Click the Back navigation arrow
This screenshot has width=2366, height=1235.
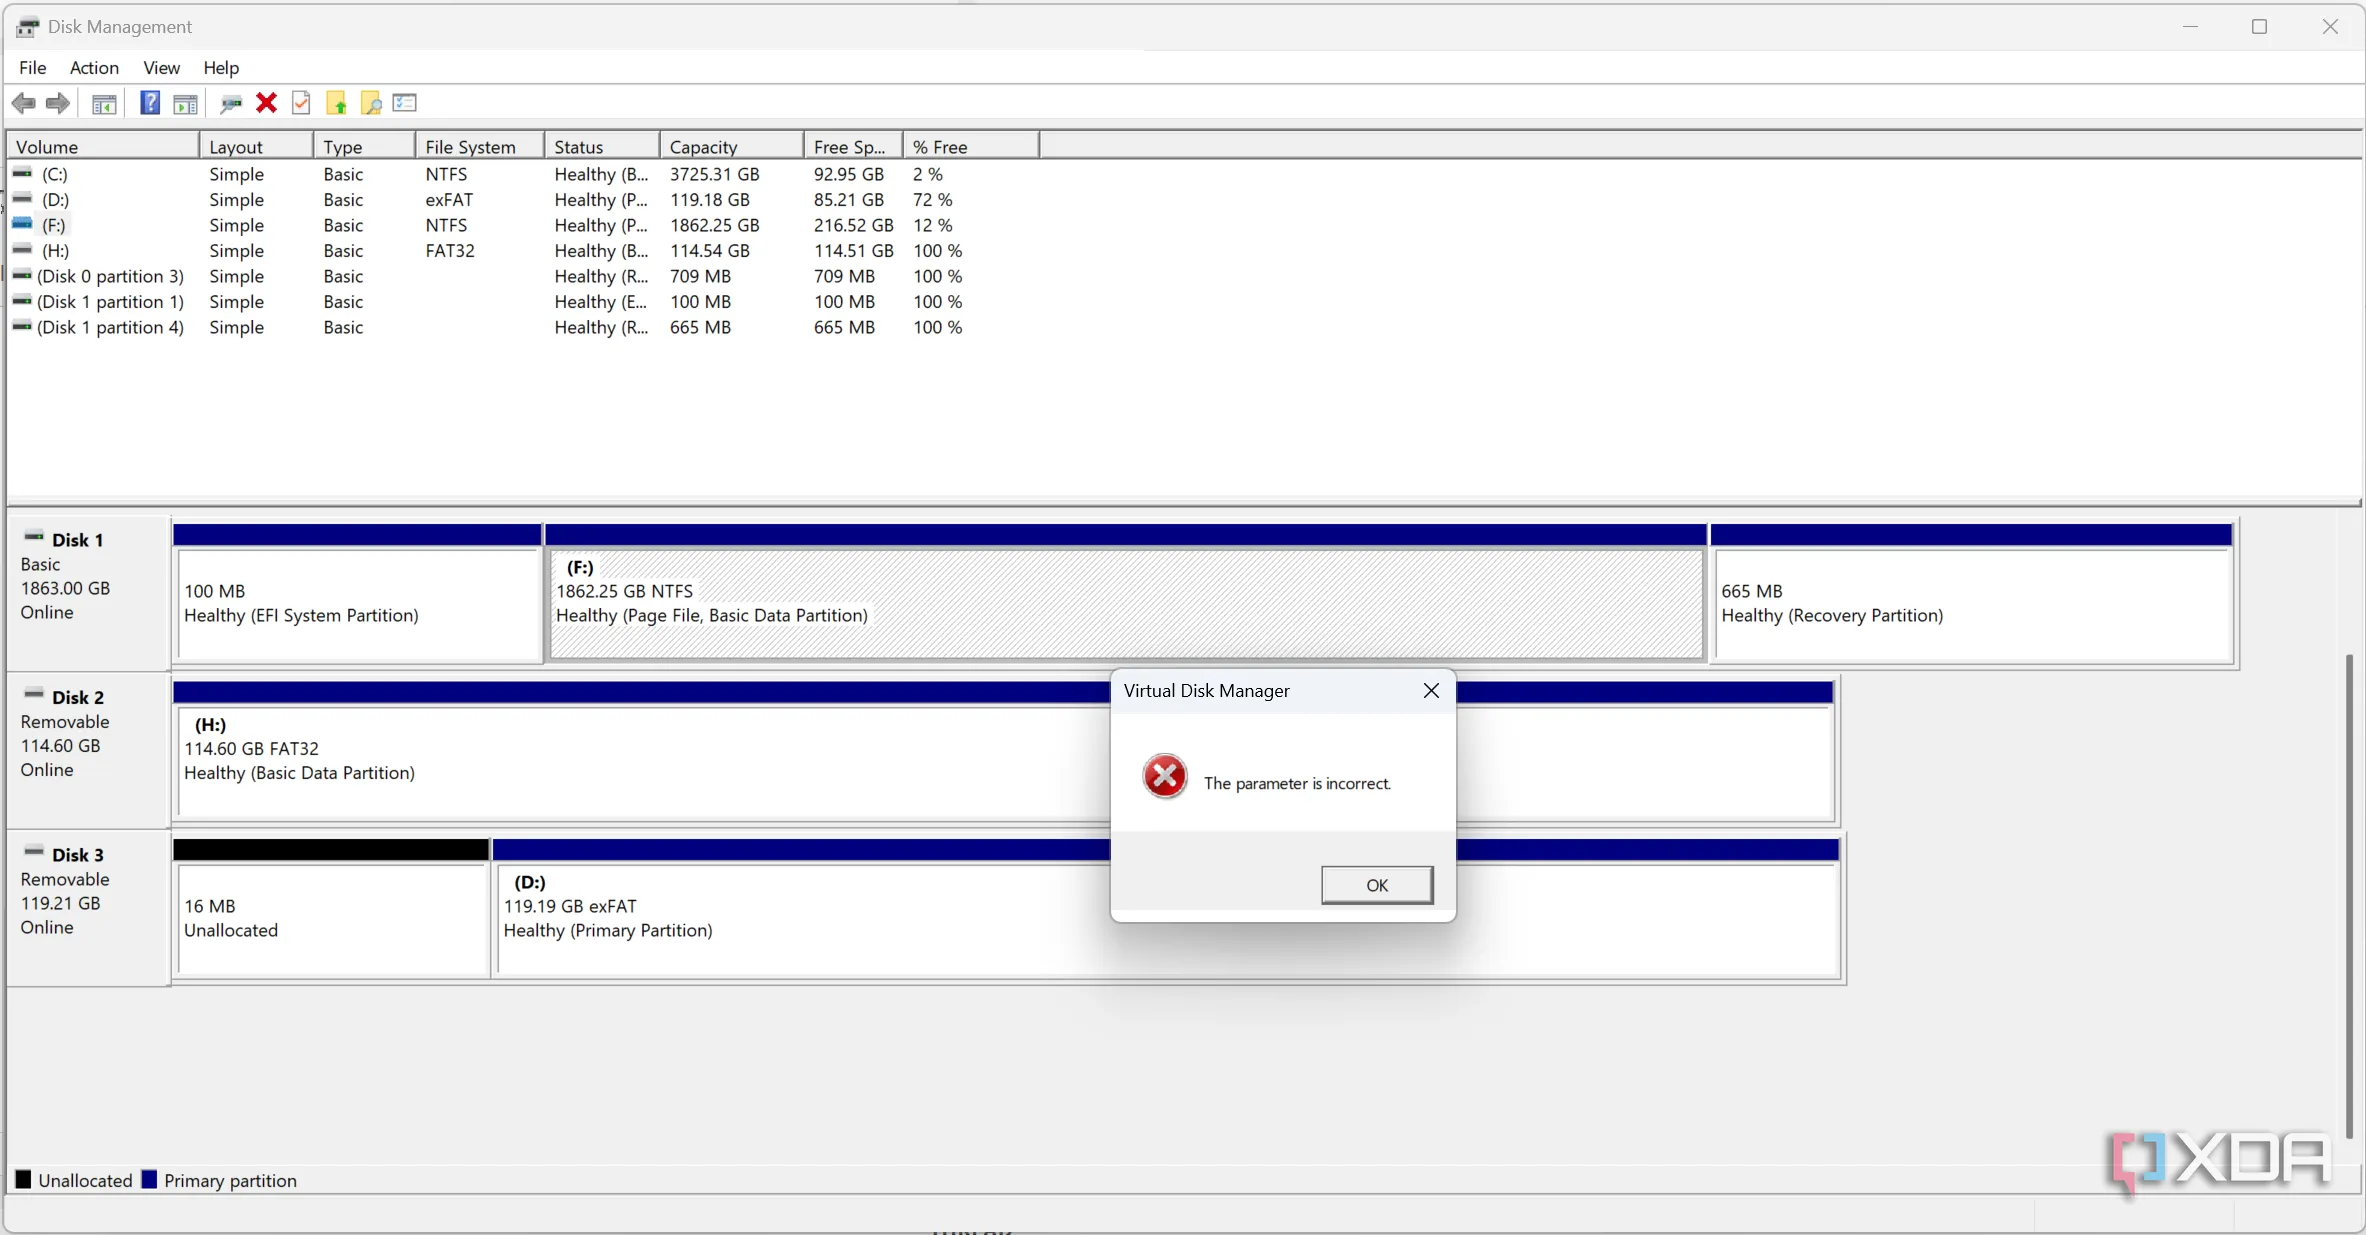pos(24,103)
